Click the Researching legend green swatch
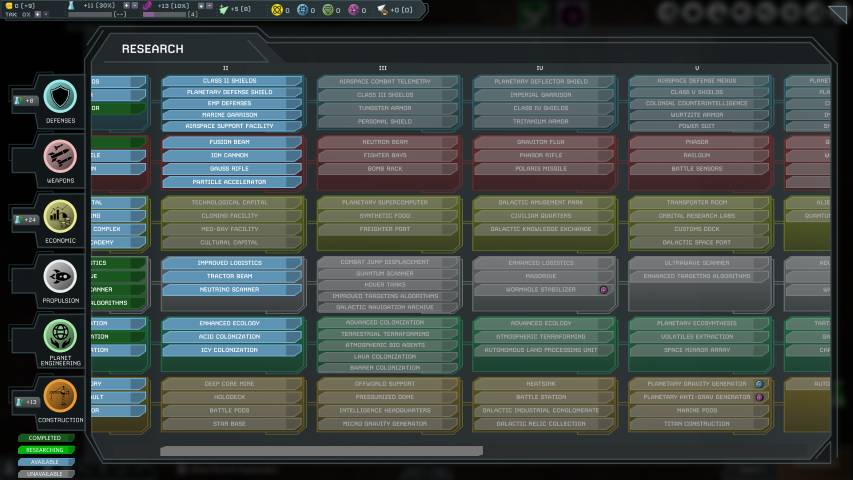Screen dimensions: 853x480 [x=46, y=450]
